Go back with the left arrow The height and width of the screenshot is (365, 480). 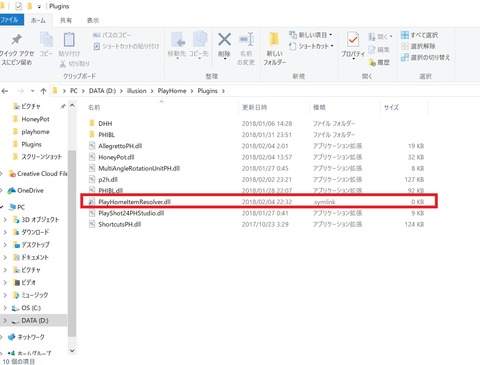click(x=5, y=91)
